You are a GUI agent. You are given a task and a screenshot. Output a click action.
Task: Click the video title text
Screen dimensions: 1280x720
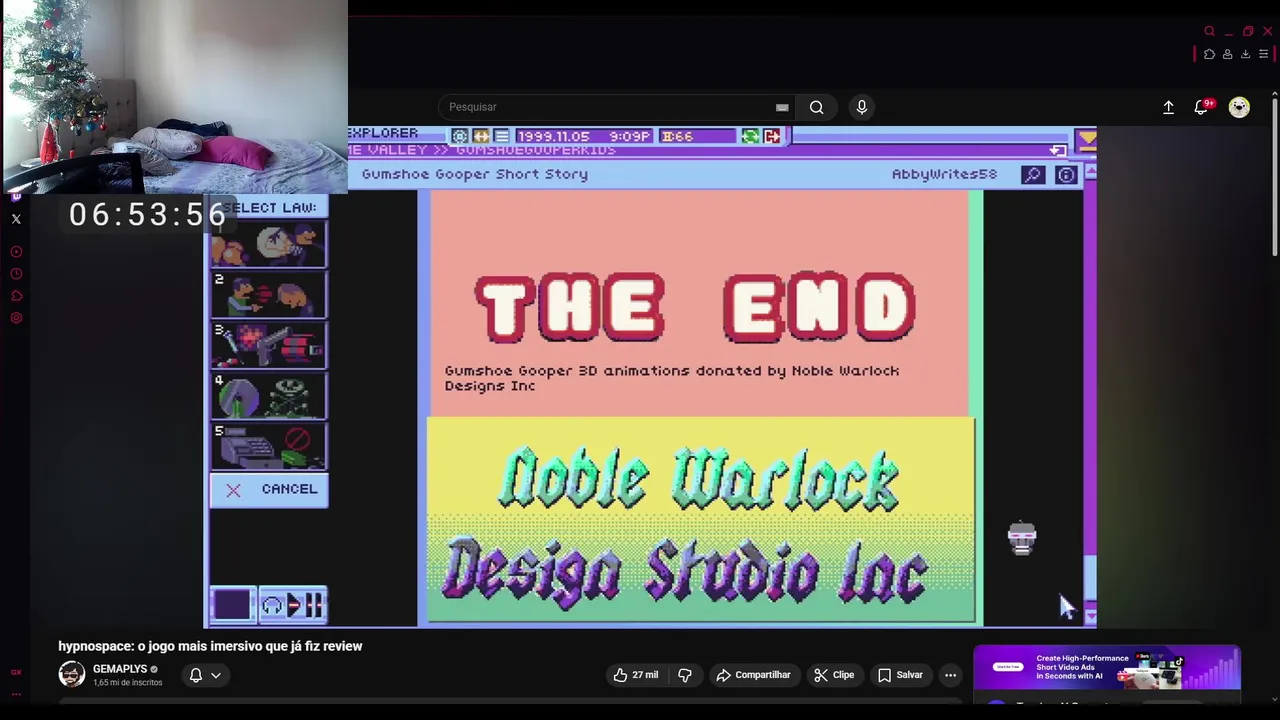point(210,646)
